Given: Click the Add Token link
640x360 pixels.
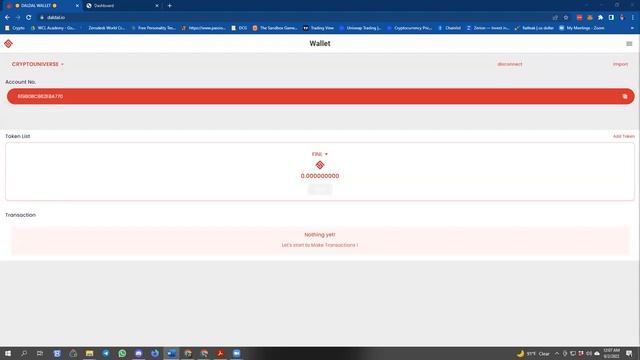Looking at the screenshot, I should 623,136.
